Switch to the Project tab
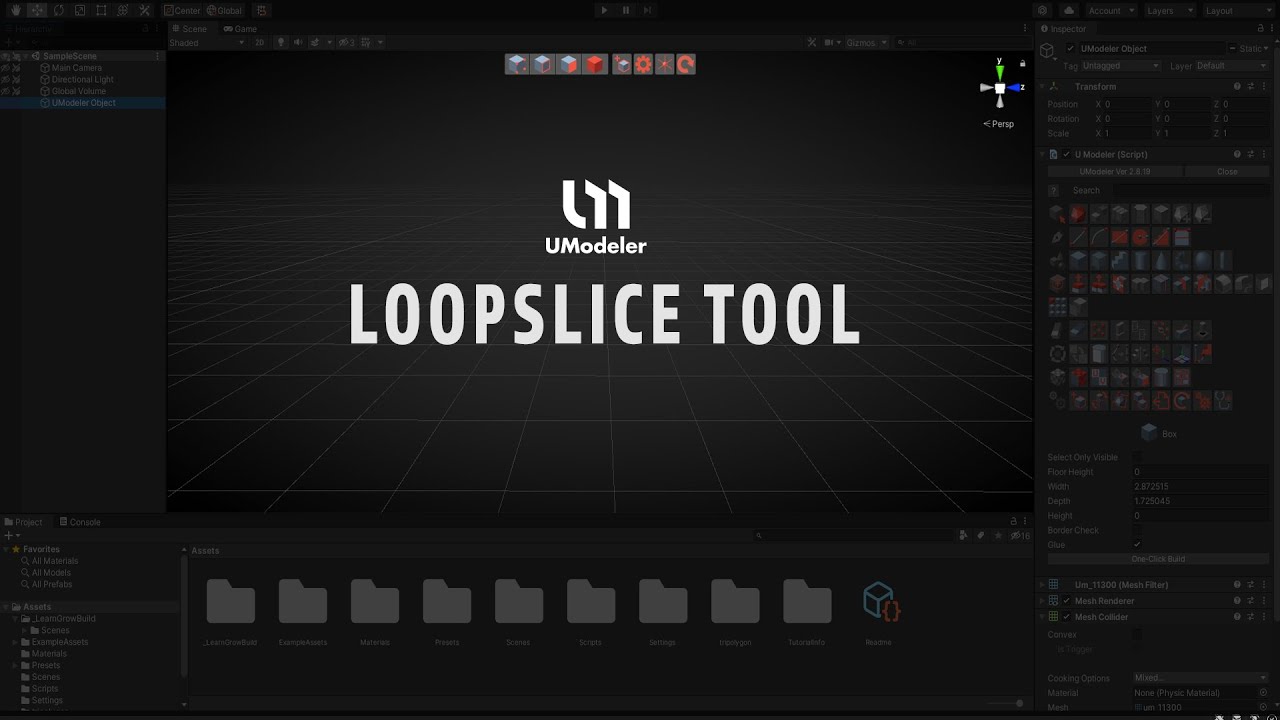 (x=24, y=522)
